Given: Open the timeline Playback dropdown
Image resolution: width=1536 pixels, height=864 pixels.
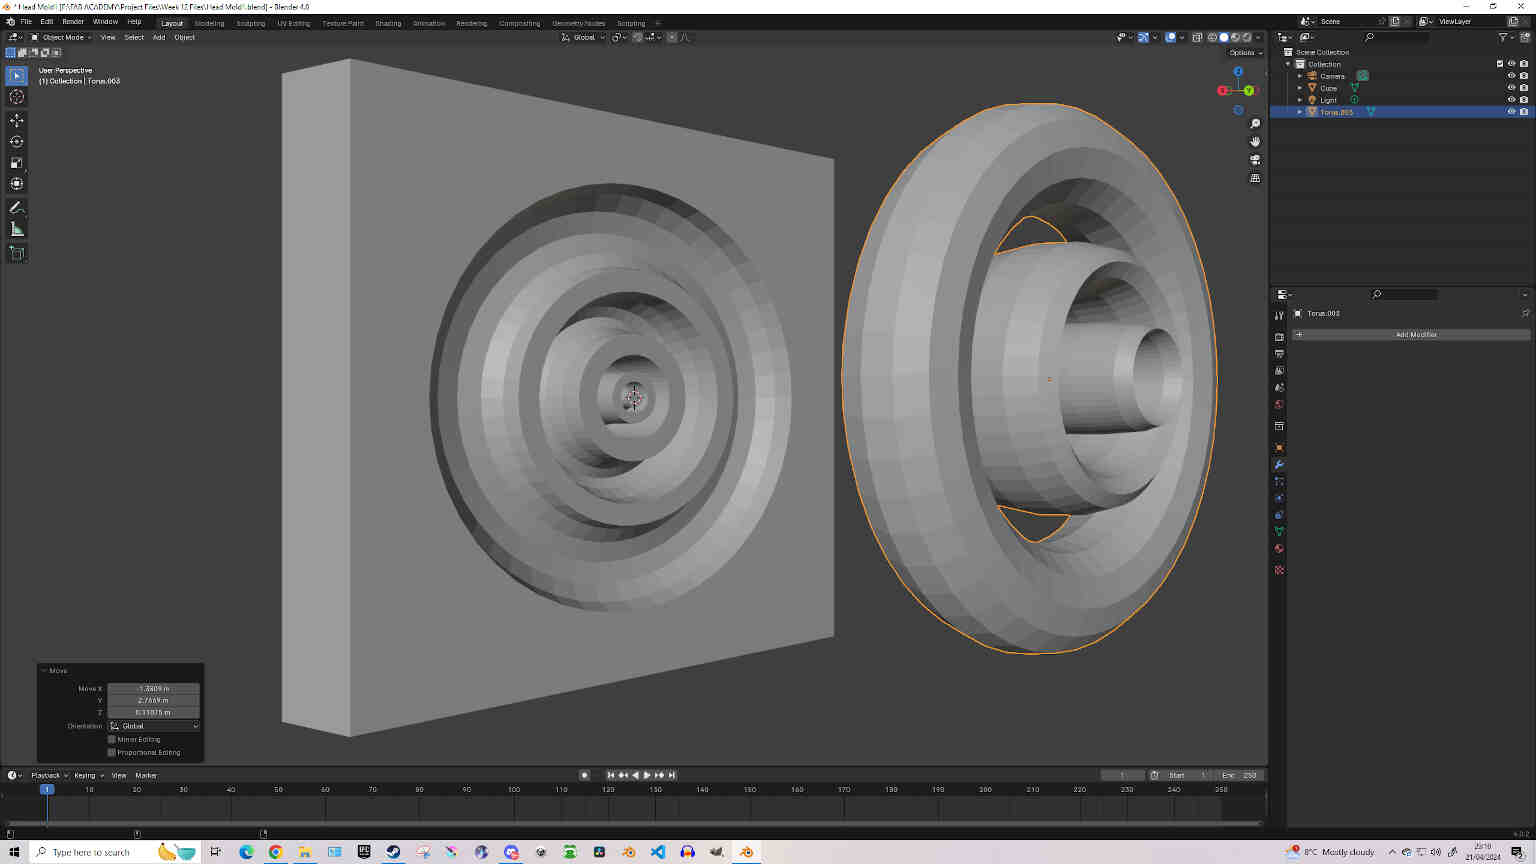Looking at the screenshot, I should 49,775.
